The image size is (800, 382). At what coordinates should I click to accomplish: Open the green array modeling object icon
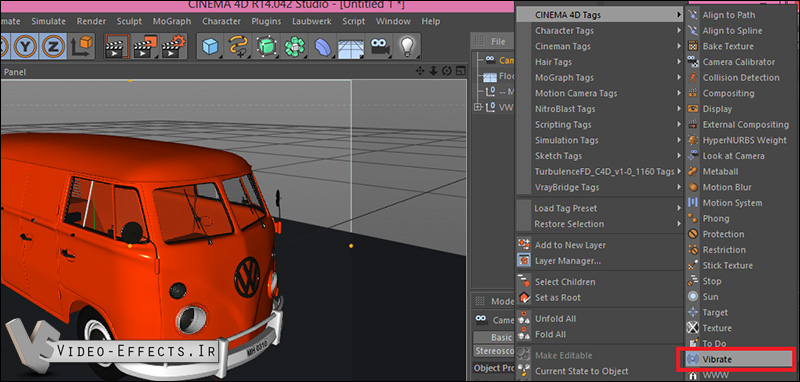click(294, 47)
